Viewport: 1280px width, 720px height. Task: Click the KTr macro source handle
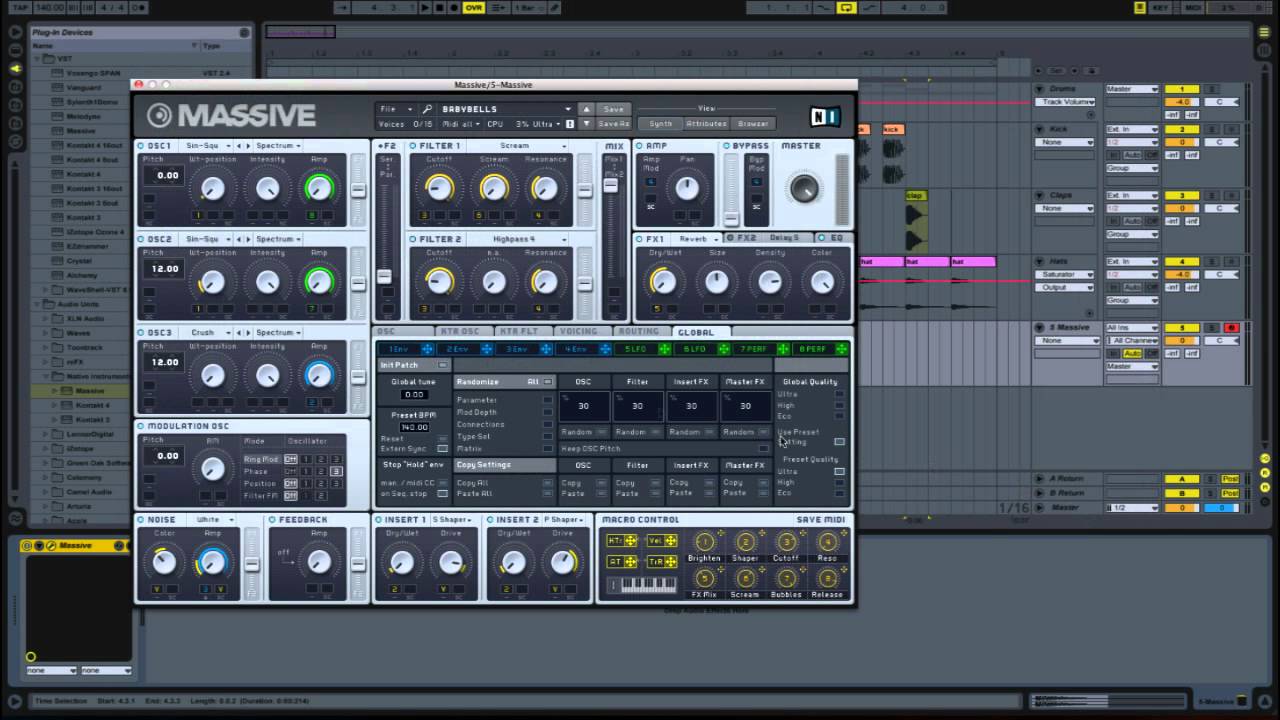point(623,541)
